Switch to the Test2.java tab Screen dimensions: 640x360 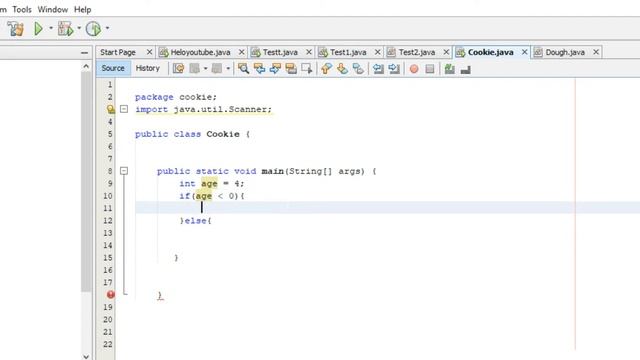tap(417, 52)
